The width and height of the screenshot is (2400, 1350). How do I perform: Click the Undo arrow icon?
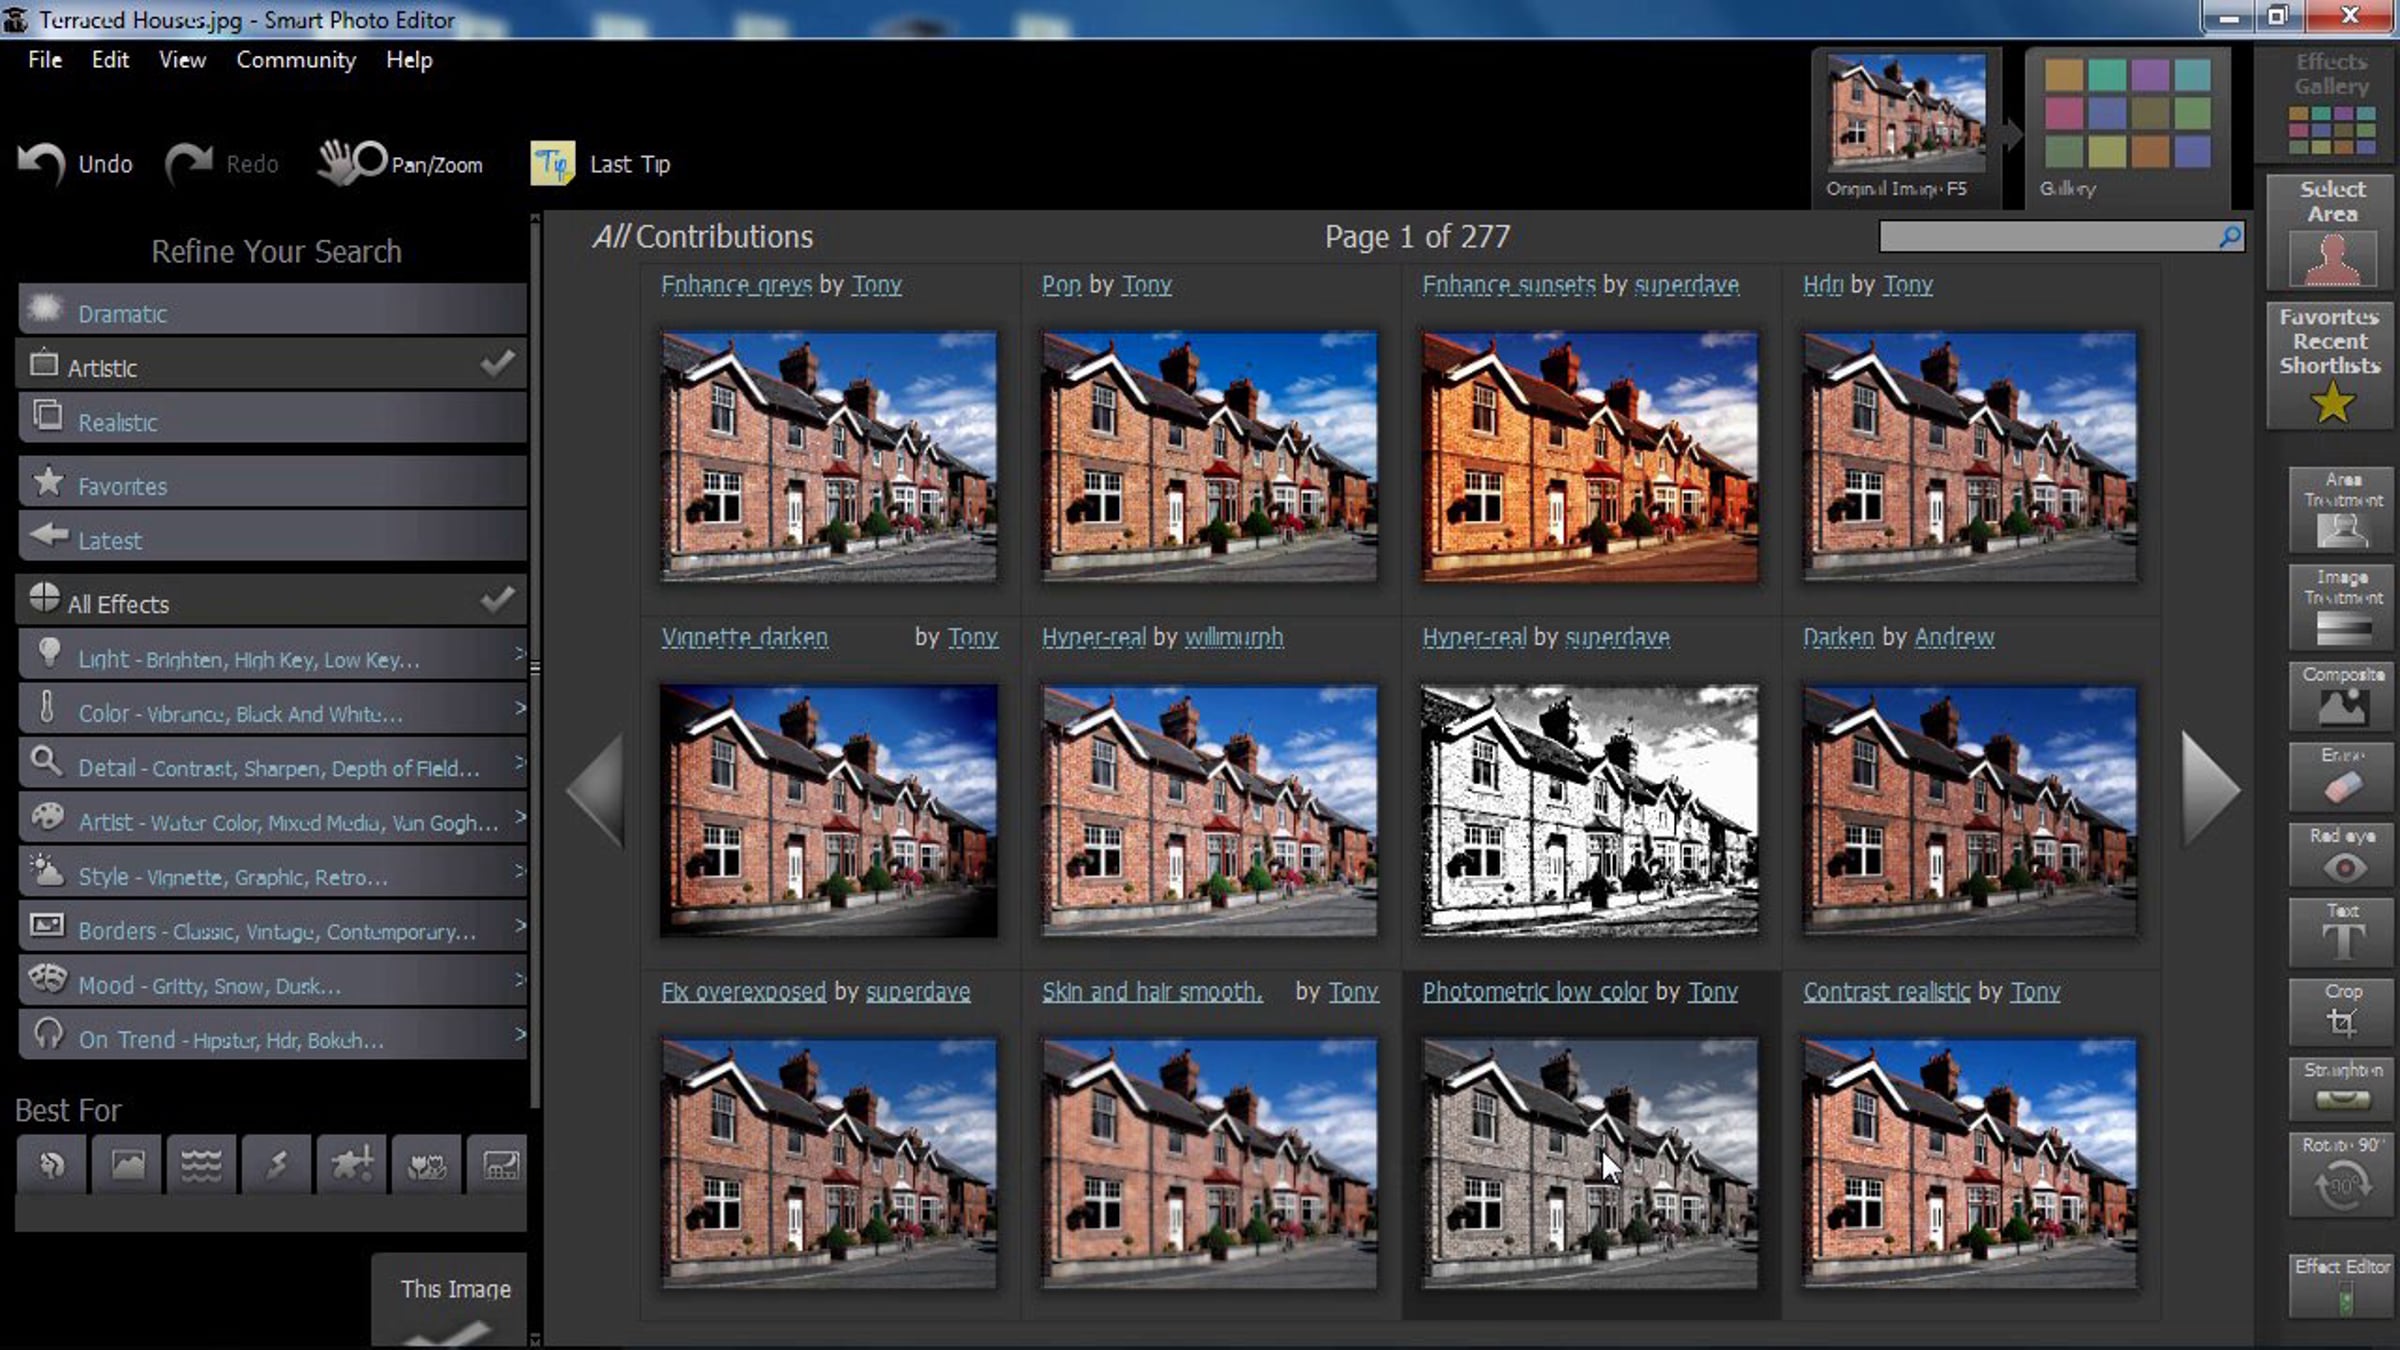[x=42, y=163]
